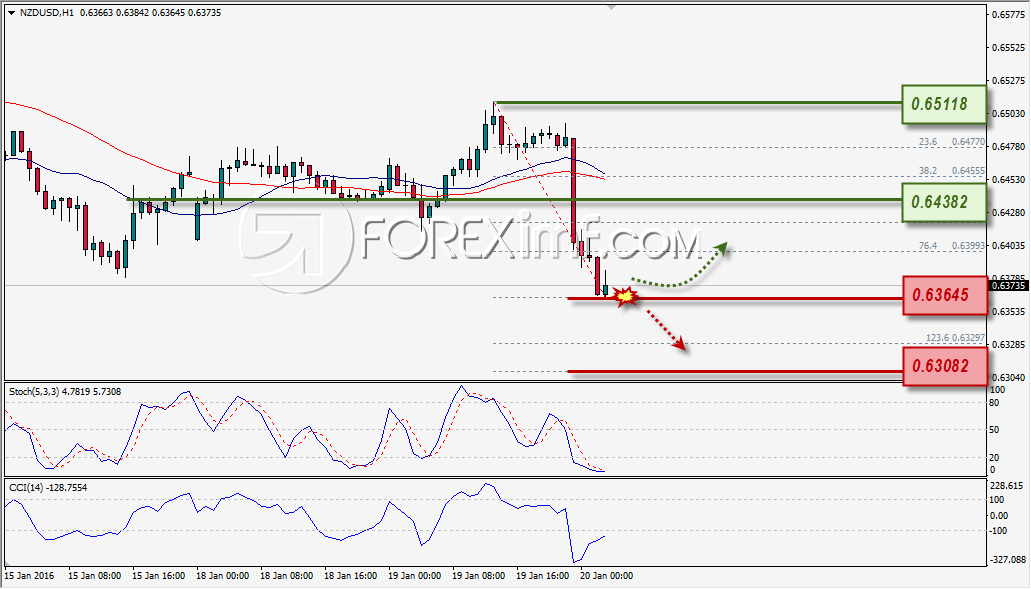Pick the 0.65275 price axis label
Viewport: 1031px width, 589px height.
(1008, 80)
